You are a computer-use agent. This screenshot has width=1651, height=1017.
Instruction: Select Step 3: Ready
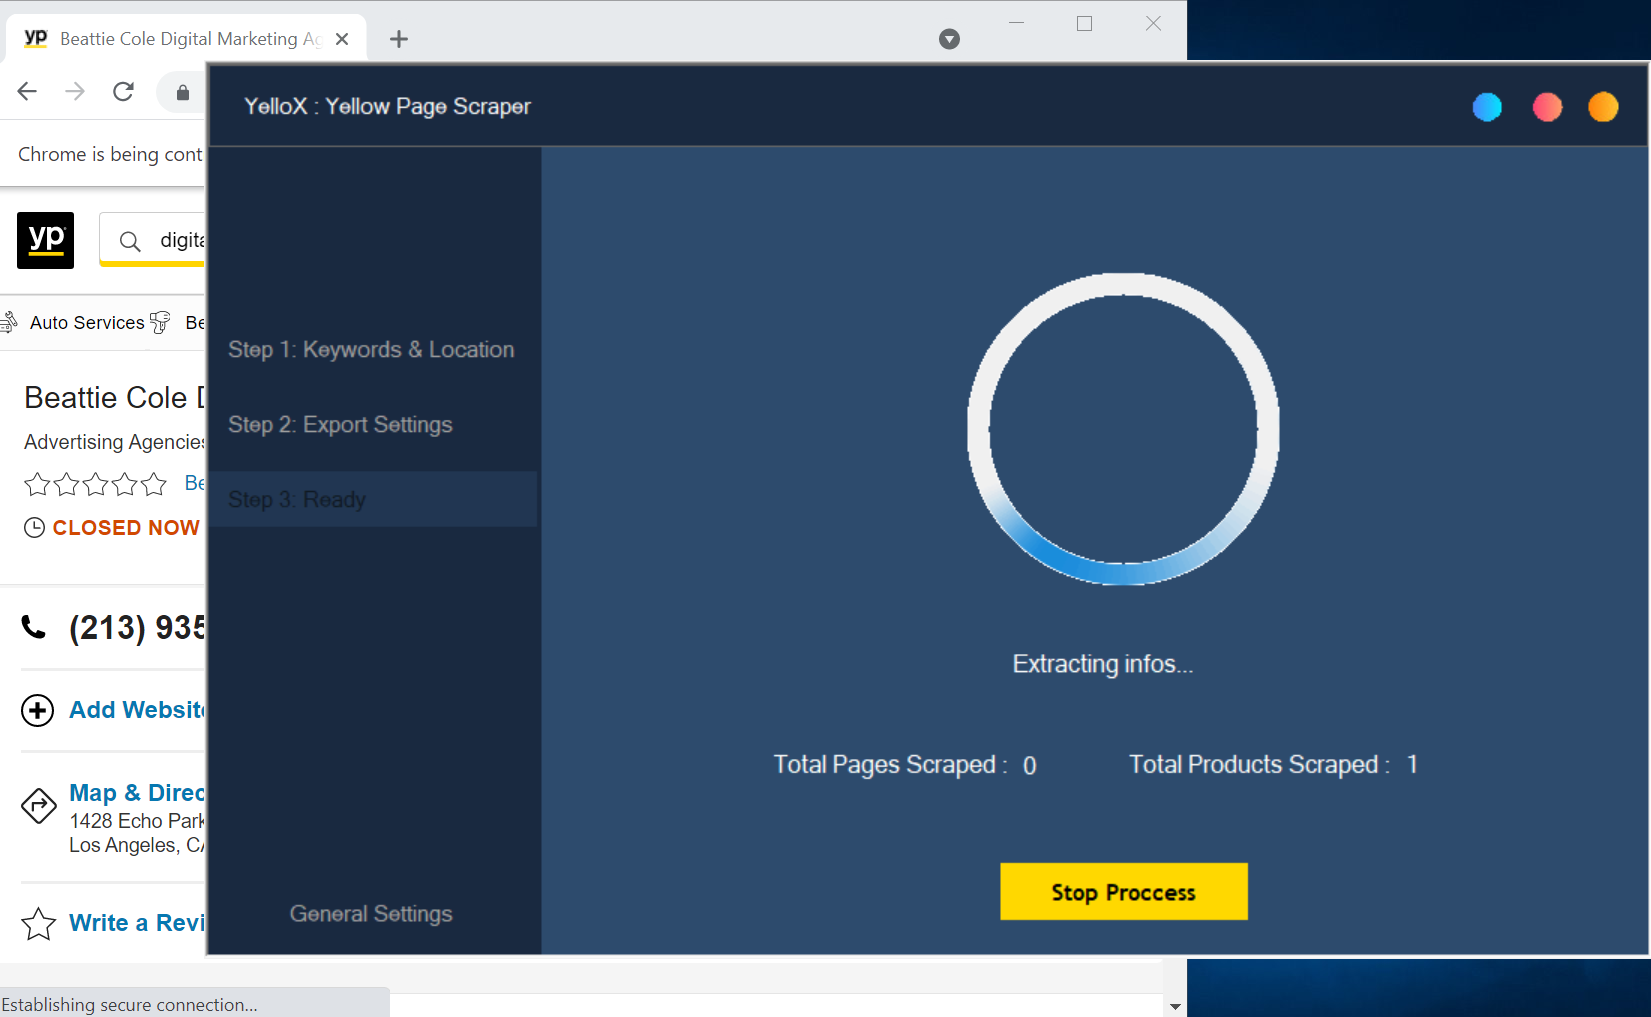pyautogui.click(x=297, y=499)
